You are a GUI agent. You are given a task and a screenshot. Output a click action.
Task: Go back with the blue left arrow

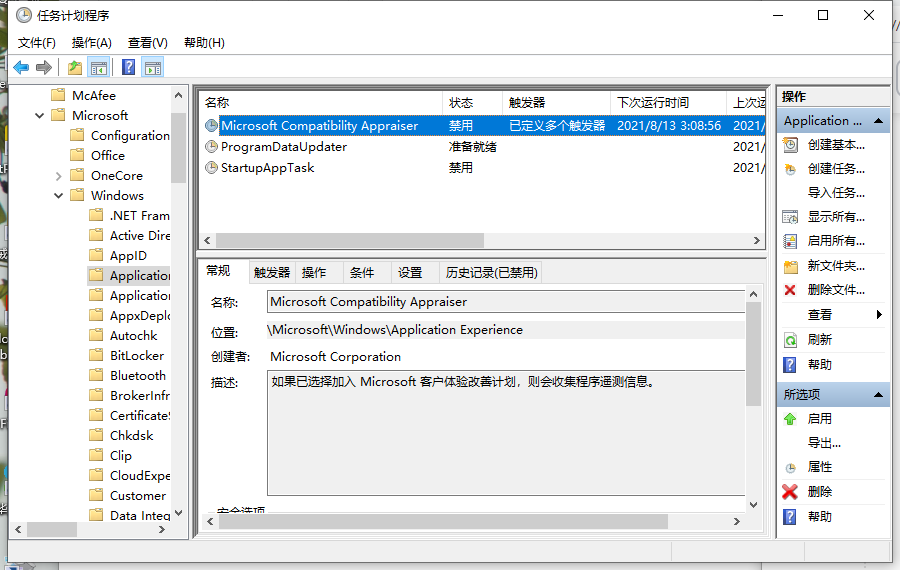click(21, 68)
